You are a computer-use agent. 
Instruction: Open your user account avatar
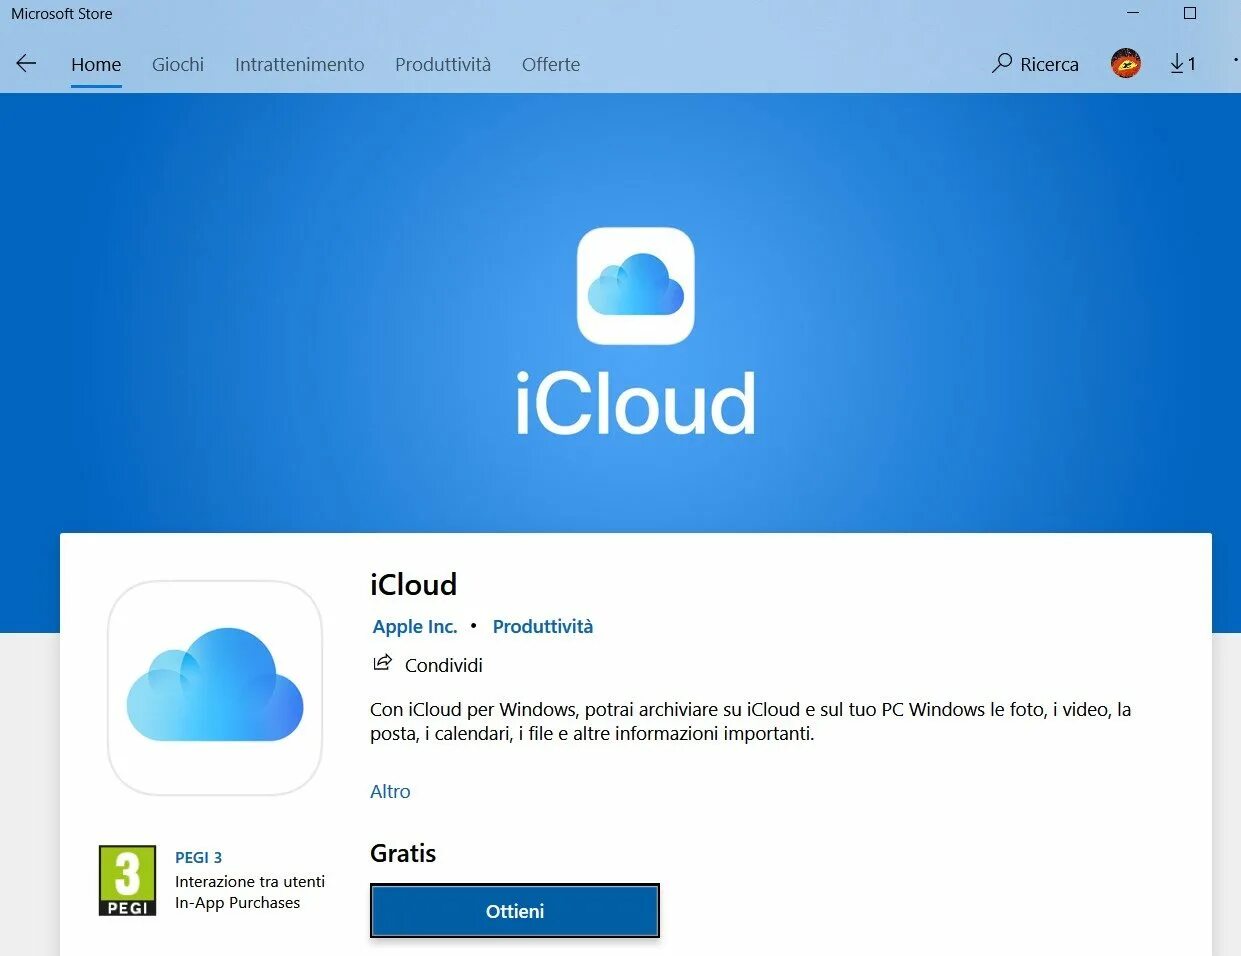1125,63
